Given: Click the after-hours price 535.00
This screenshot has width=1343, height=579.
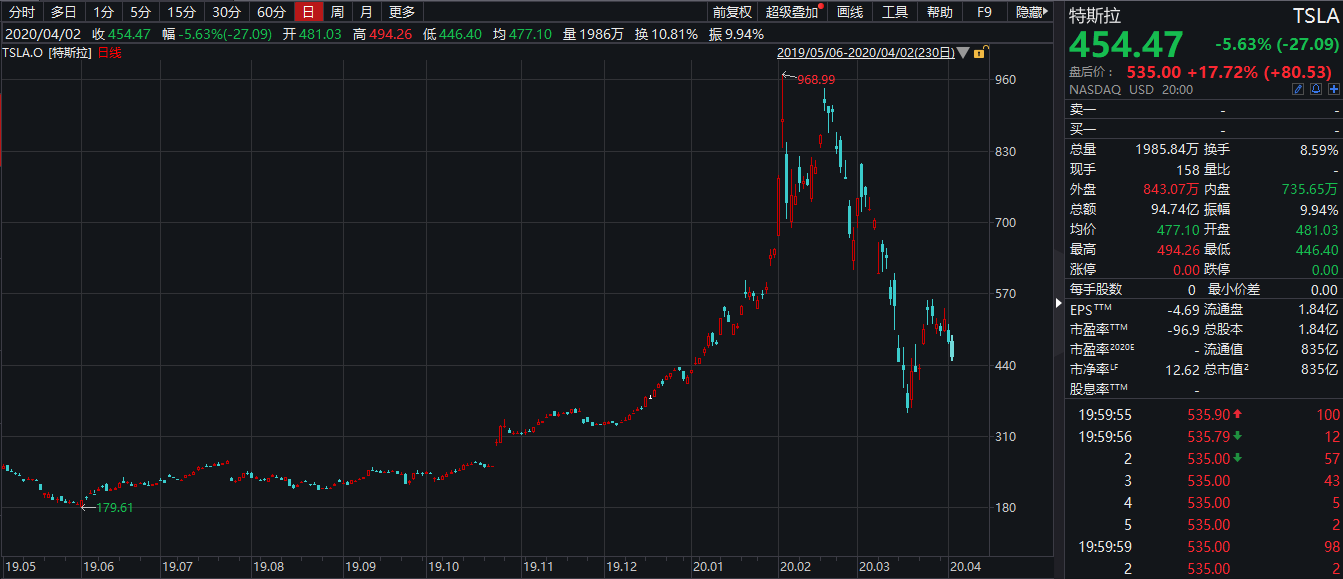Looking at the screenshot, I should tap(1154, 72).
